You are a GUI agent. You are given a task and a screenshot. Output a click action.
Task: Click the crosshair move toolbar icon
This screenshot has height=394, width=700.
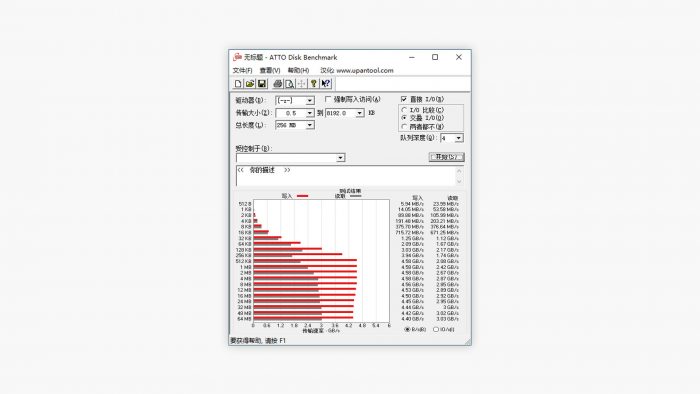(x=302, y=83)
